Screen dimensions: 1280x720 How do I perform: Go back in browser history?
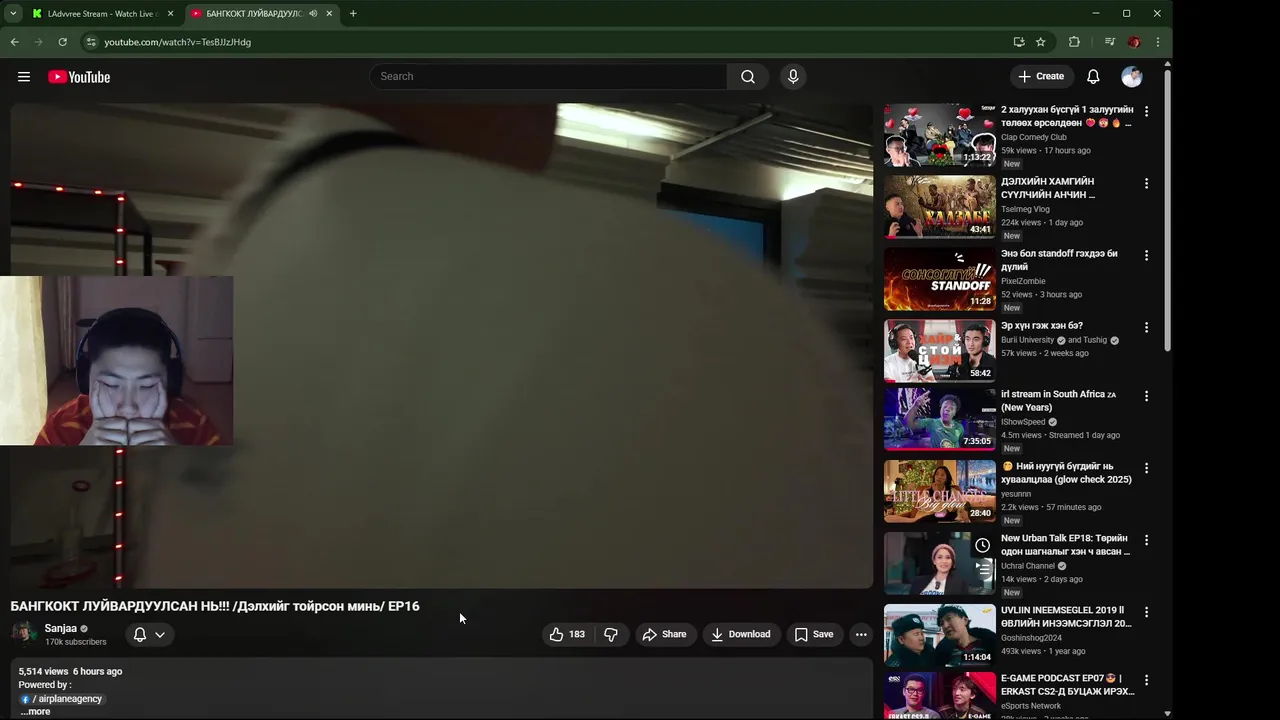[x=14, y=42]
